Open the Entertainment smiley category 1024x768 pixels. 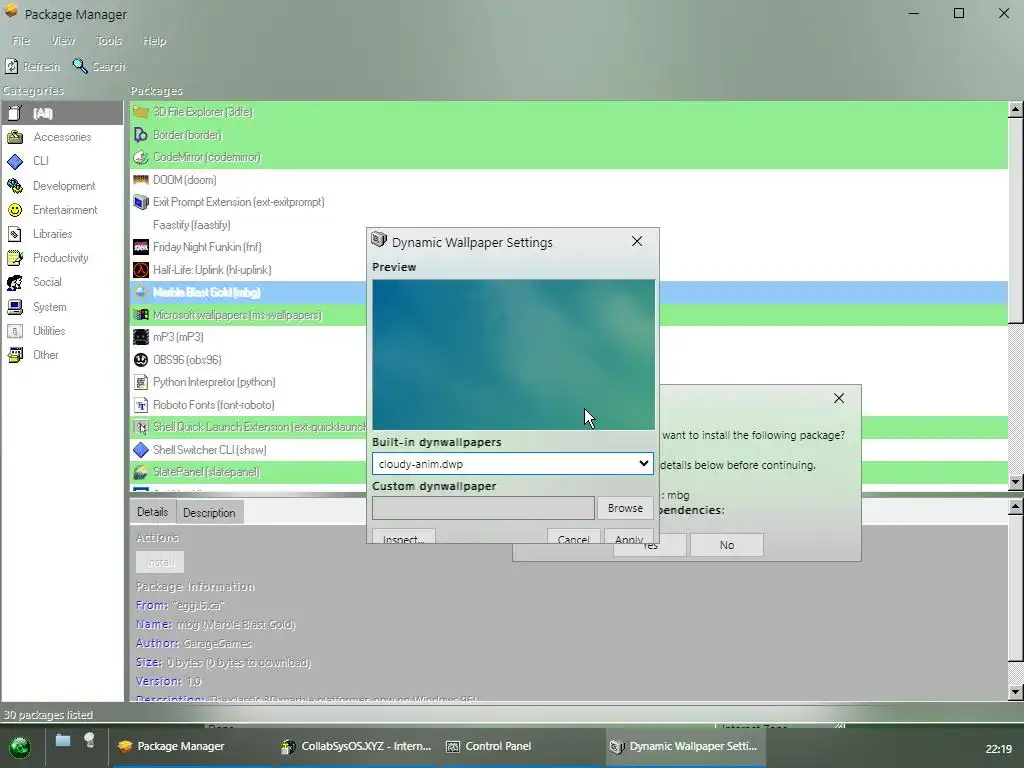[x=61, y=210]
